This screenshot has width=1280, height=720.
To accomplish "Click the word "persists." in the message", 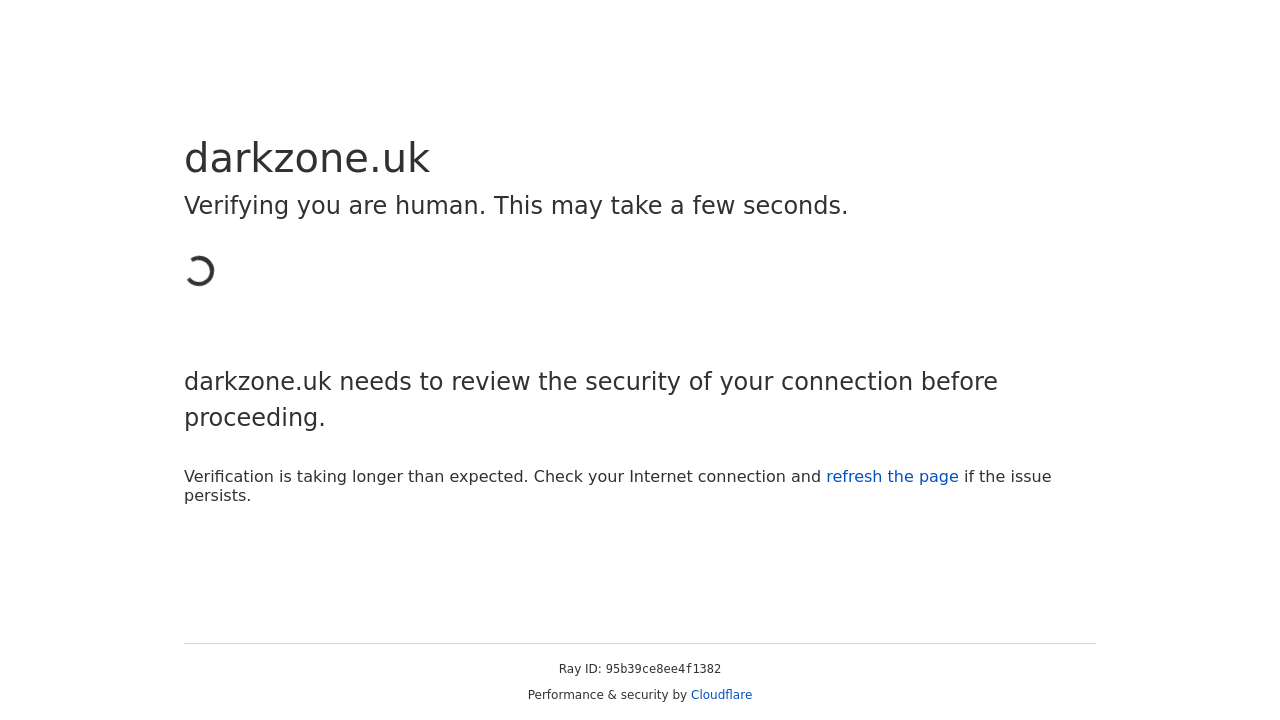I will point(217,496).
